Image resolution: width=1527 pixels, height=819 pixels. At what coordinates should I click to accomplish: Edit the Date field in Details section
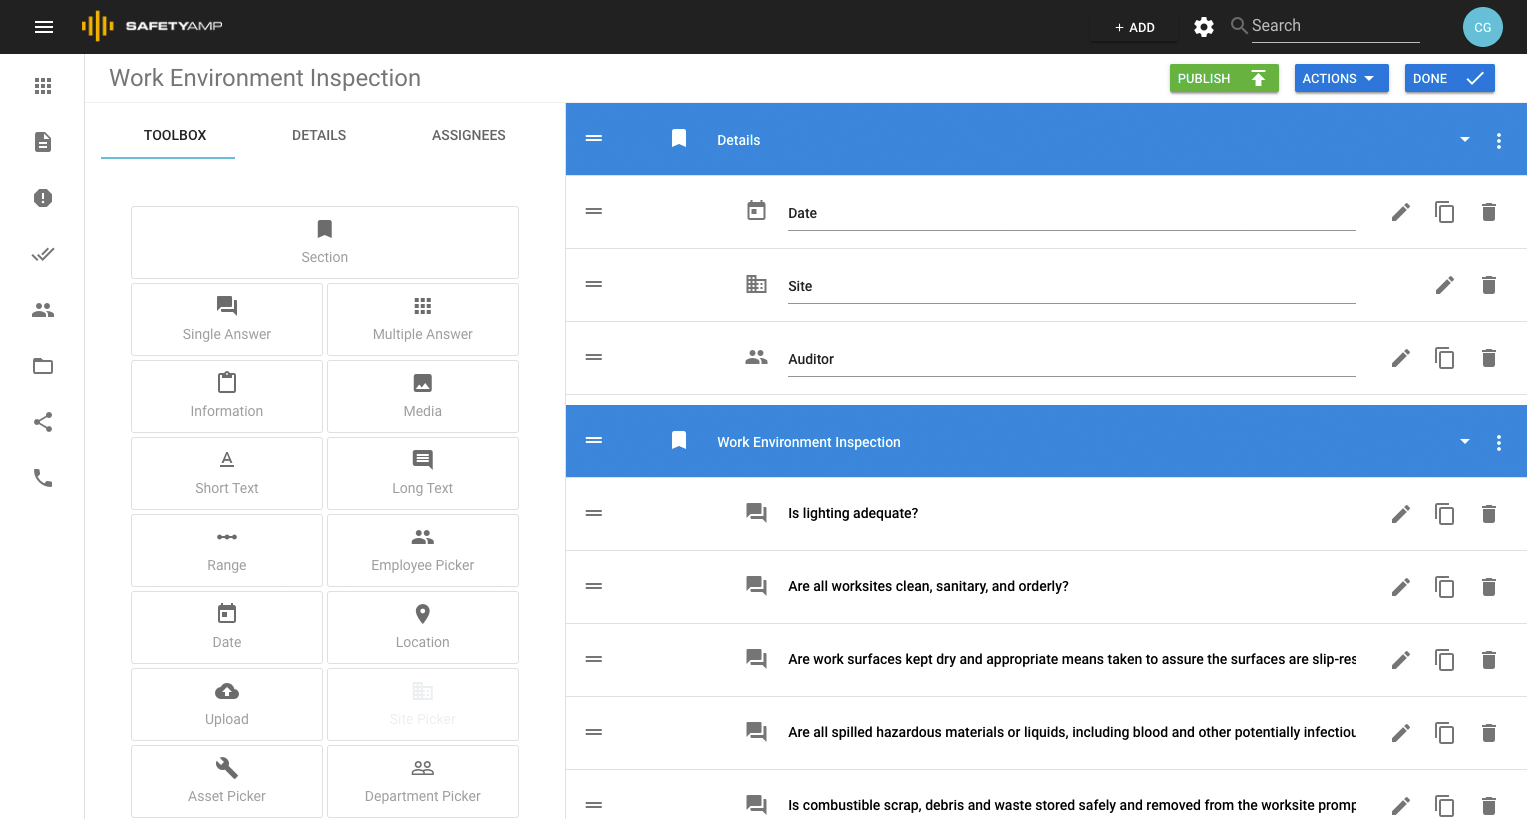1400,212
